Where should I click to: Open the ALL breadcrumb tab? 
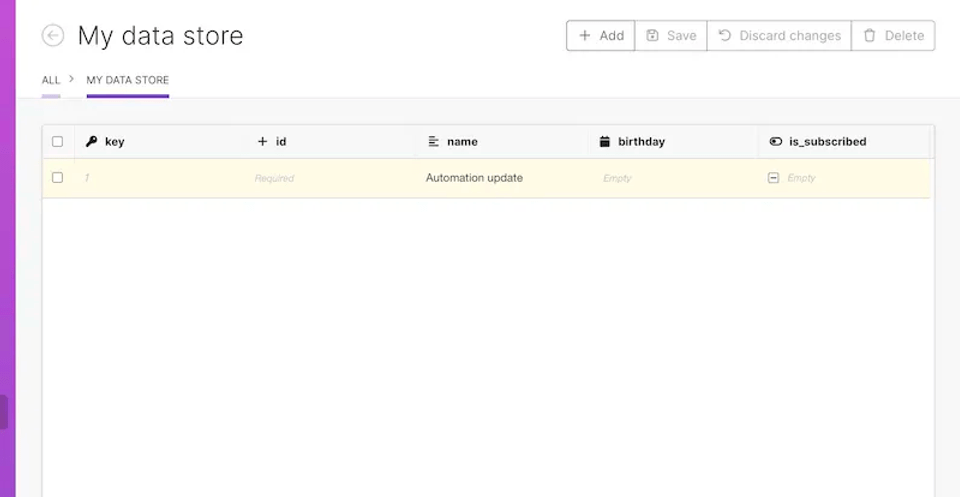pos(51,80)
